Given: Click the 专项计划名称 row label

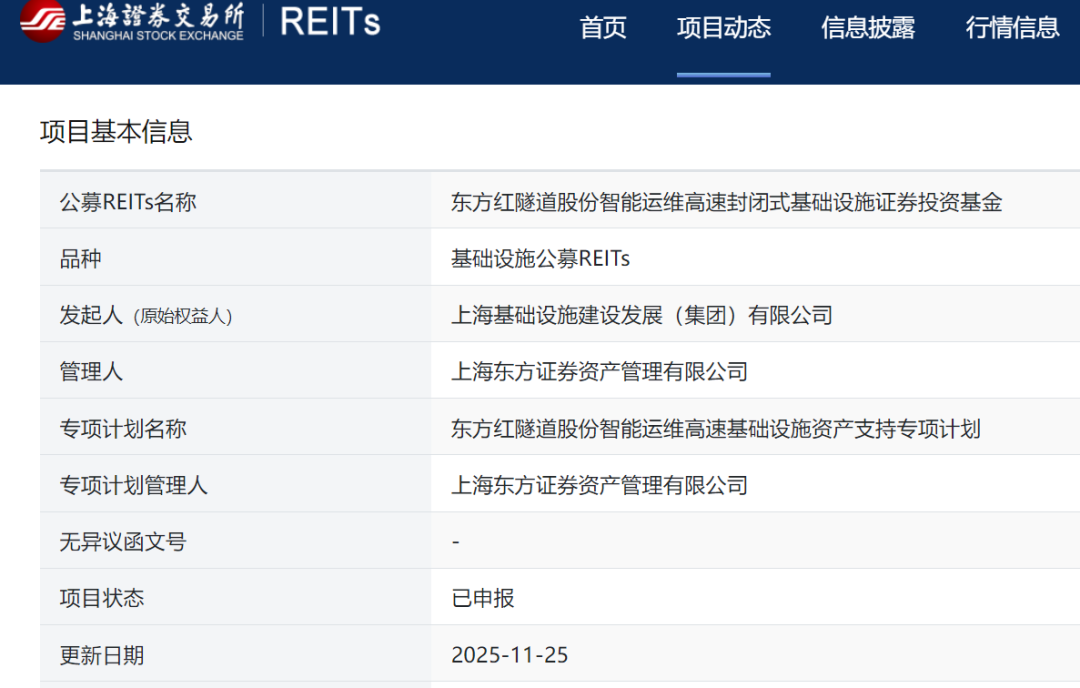Looking at the screenshot, I should (123, 429).
